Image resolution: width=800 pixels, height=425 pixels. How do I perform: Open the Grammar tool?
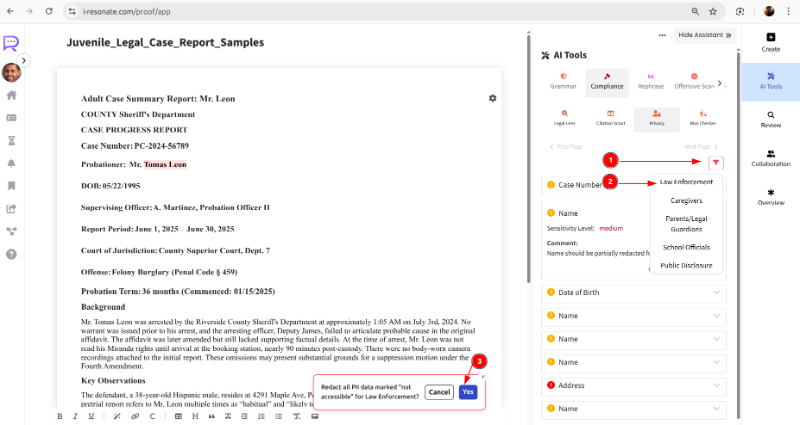click(564, 80)
